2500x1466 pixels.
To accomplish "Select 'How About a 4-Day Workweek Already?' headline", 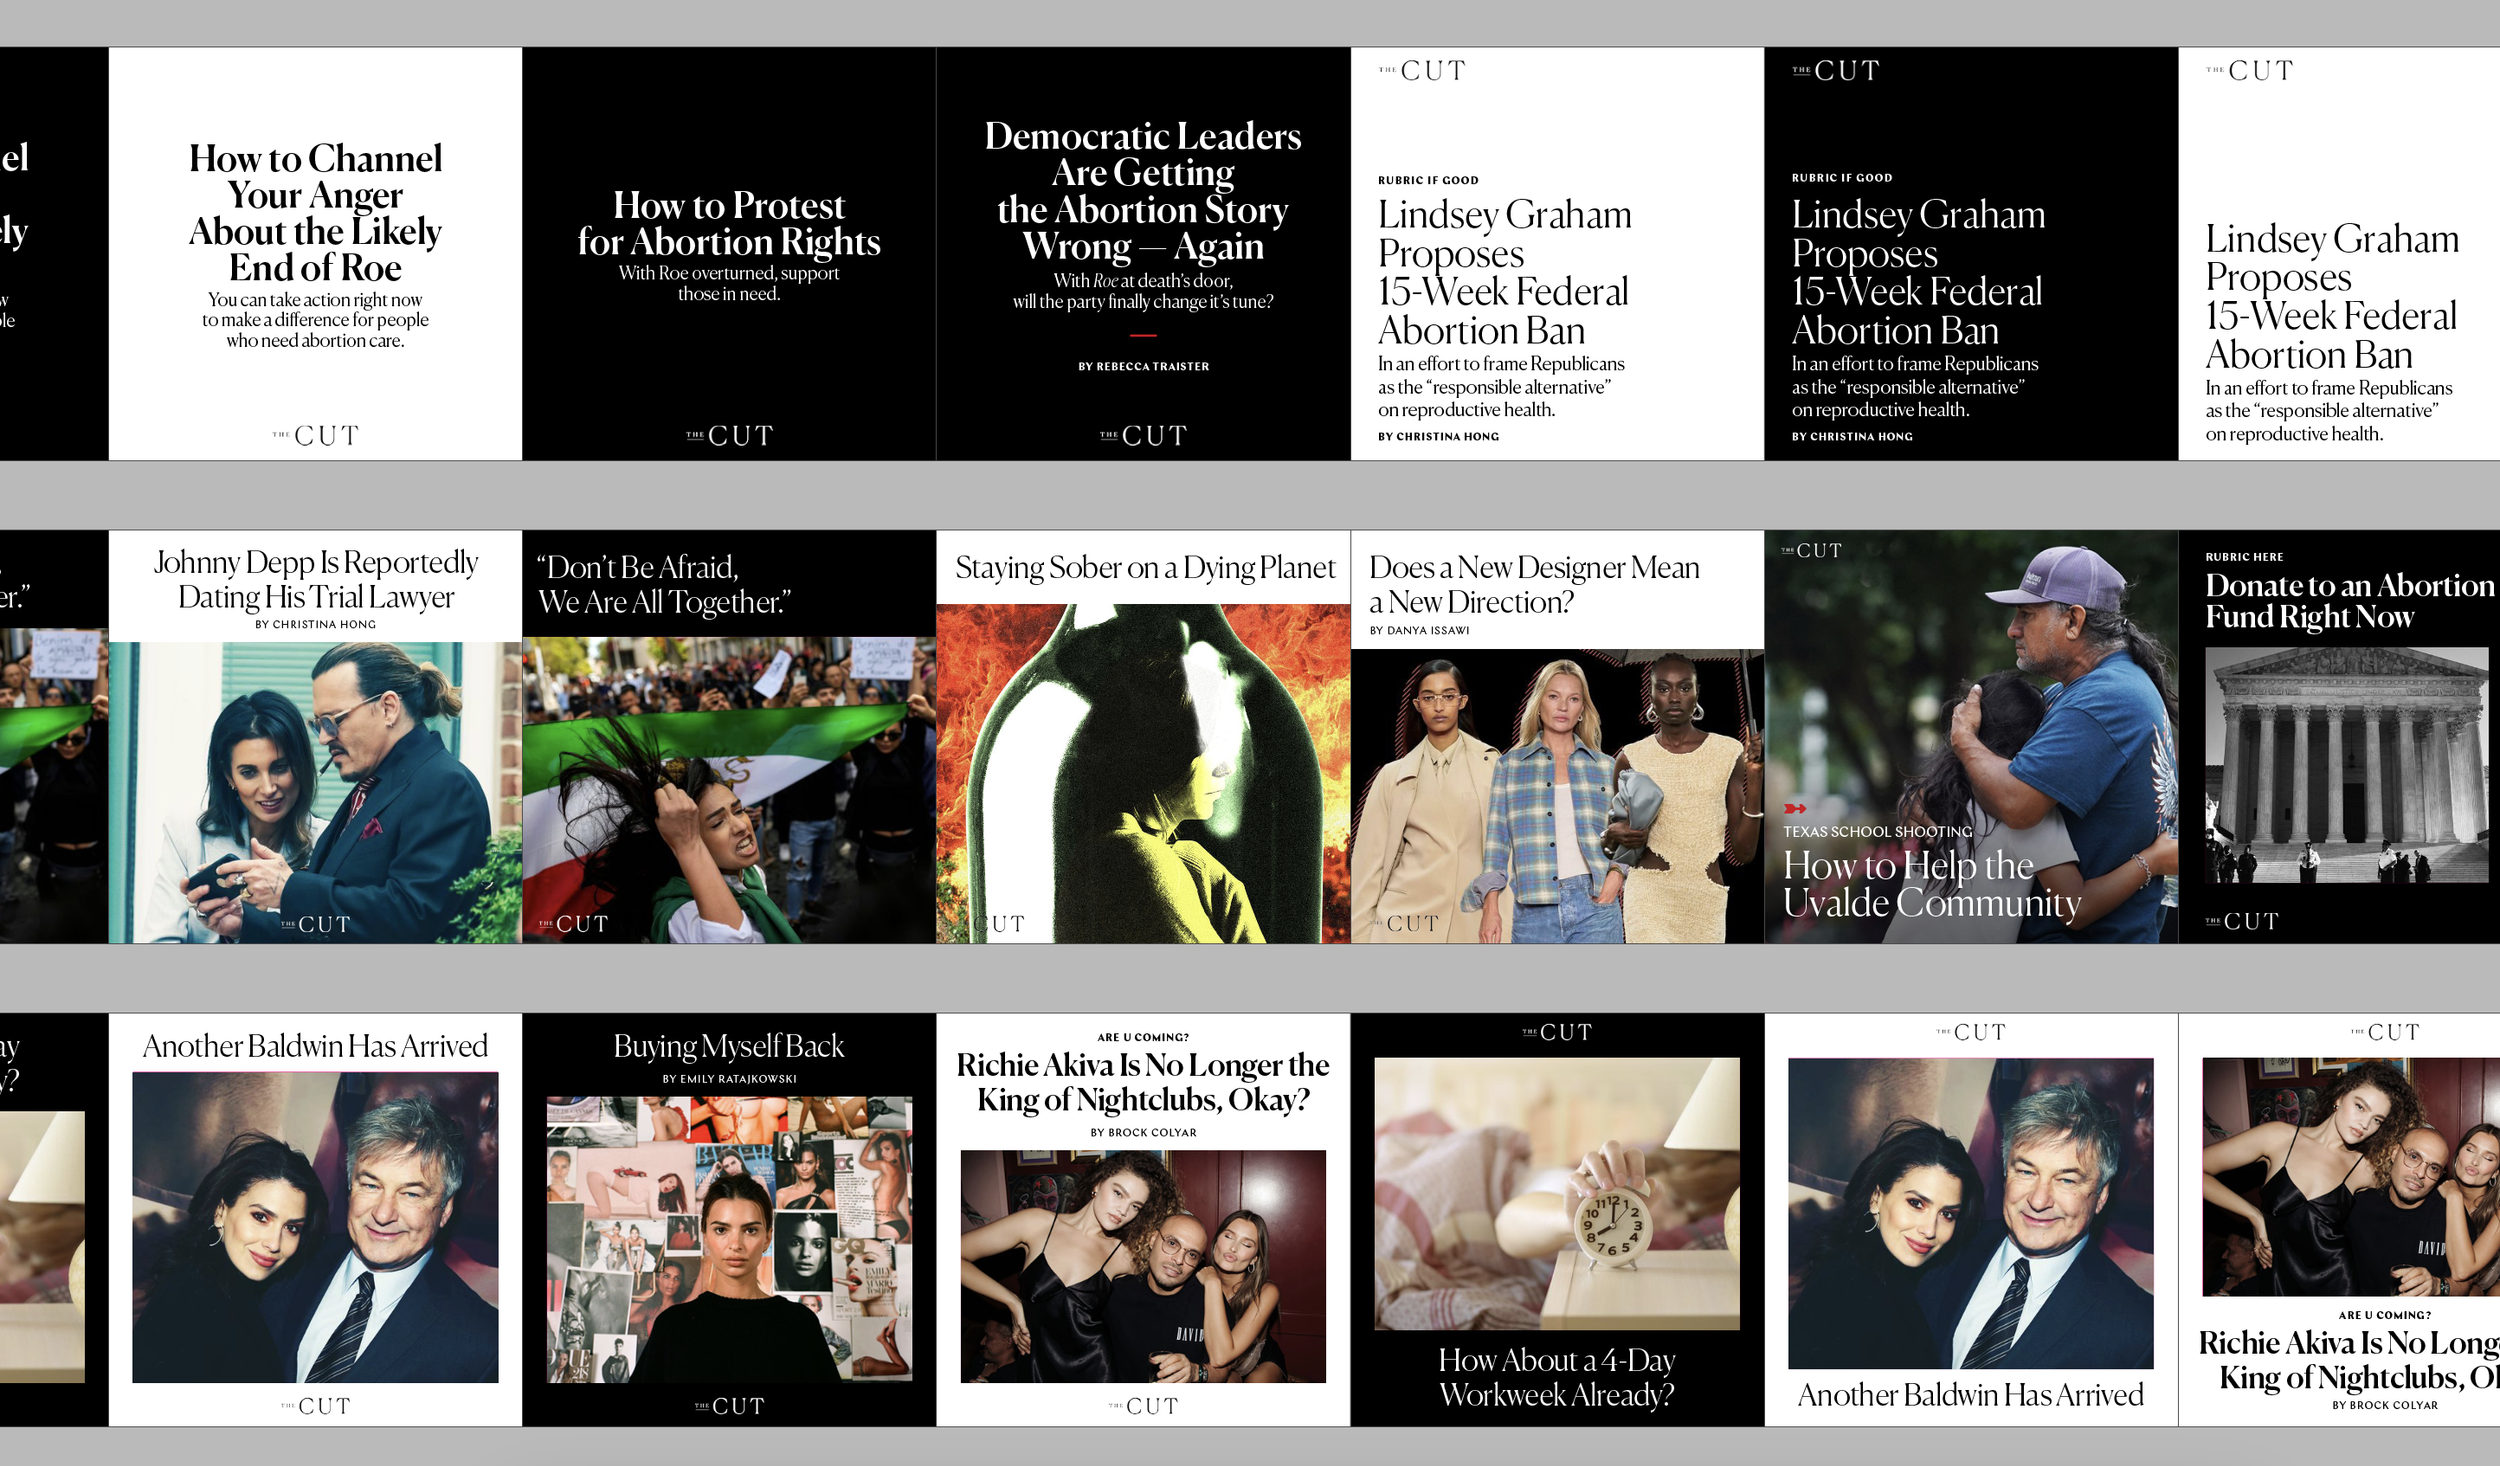I will point(1557,1378).
